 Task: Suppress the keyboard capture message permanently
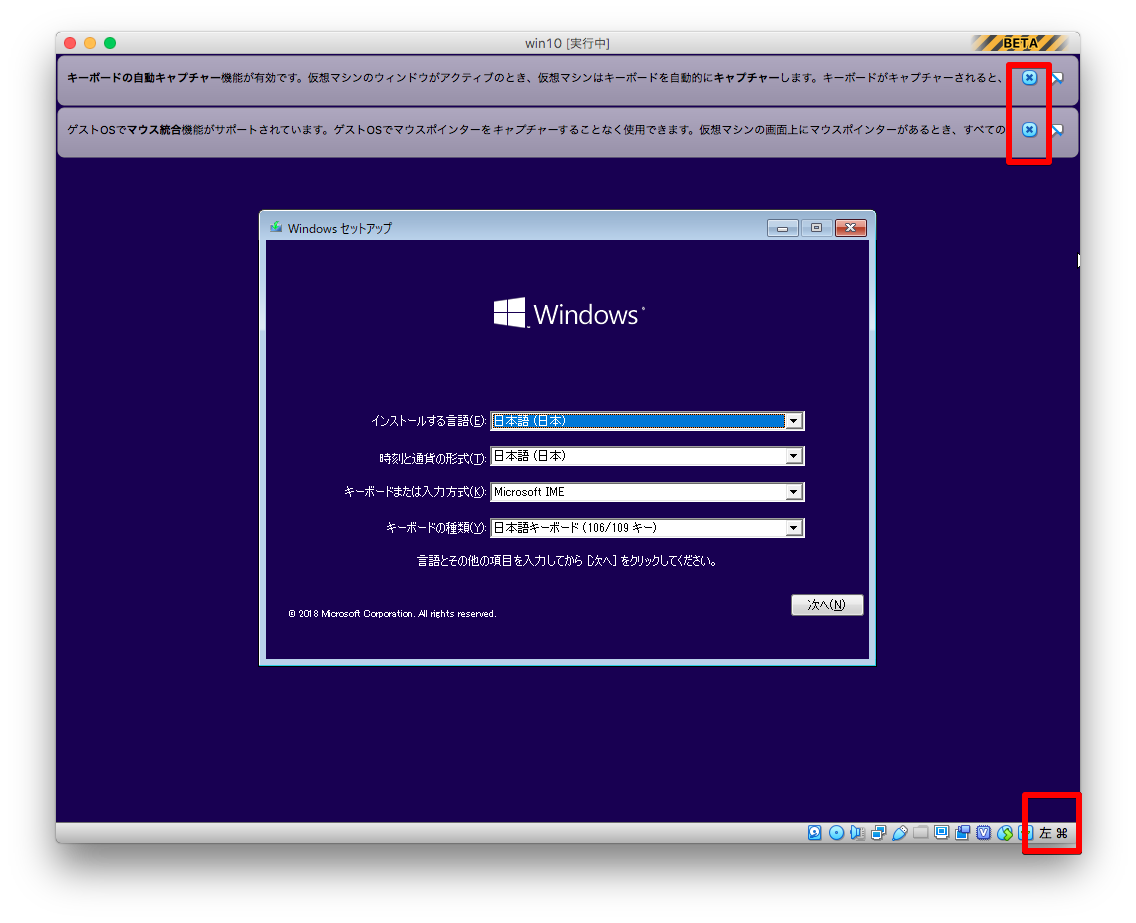pos(1057,78)
